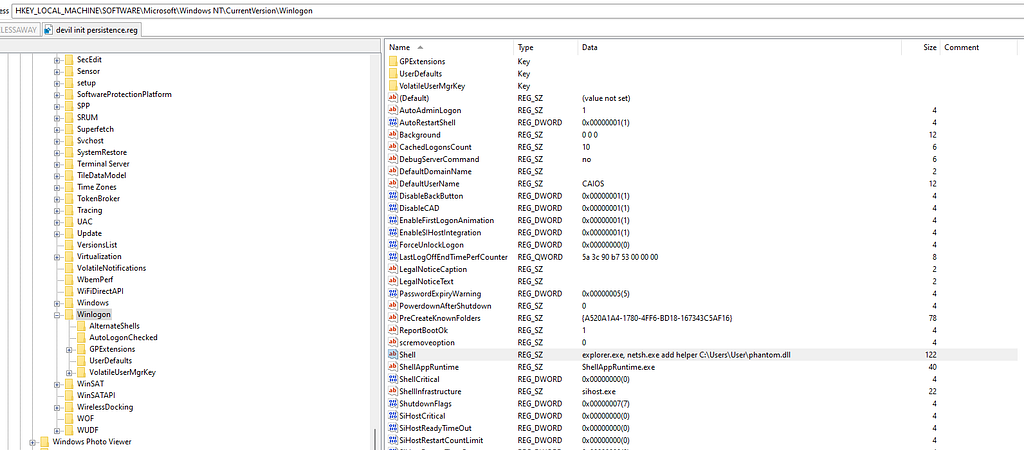The height and width of the screenshot is (450, 1024).
Task: Select the WbemPerf tree item
Action: [95, 280]
